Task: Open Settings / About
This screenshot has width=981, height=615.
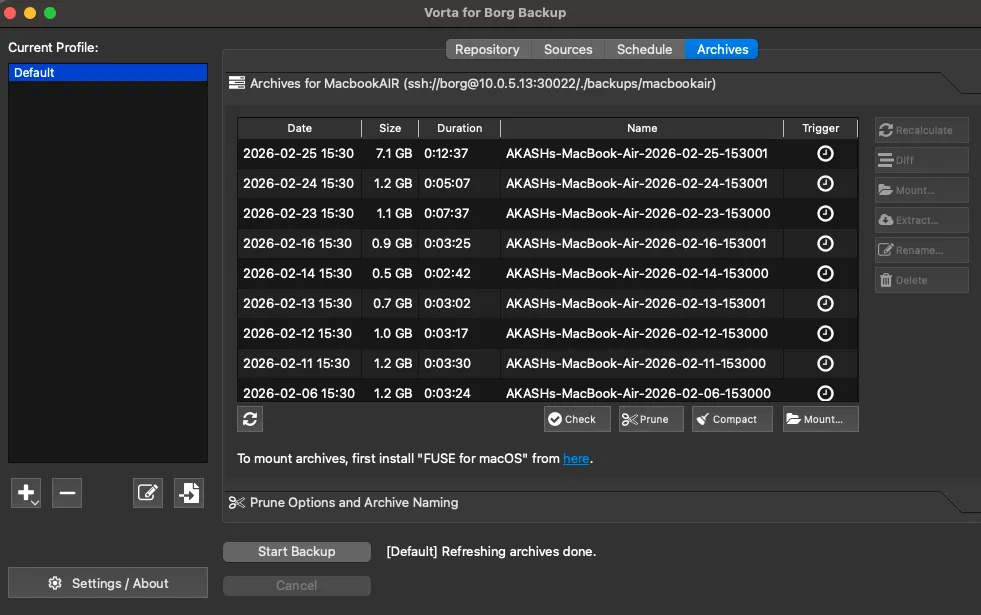Action: click(x=108, y=583)
